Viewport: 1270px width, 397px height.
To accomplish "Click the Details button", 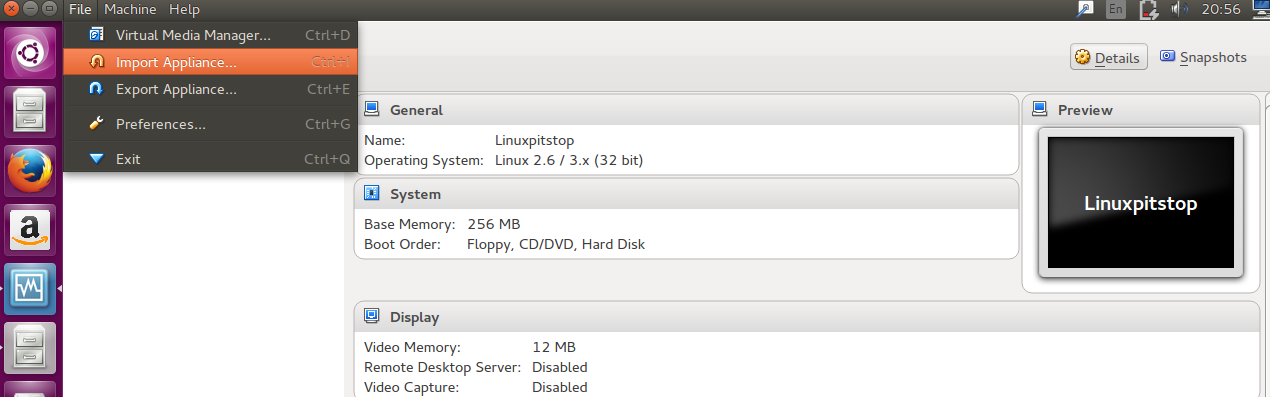I will tap(1107, 58).
